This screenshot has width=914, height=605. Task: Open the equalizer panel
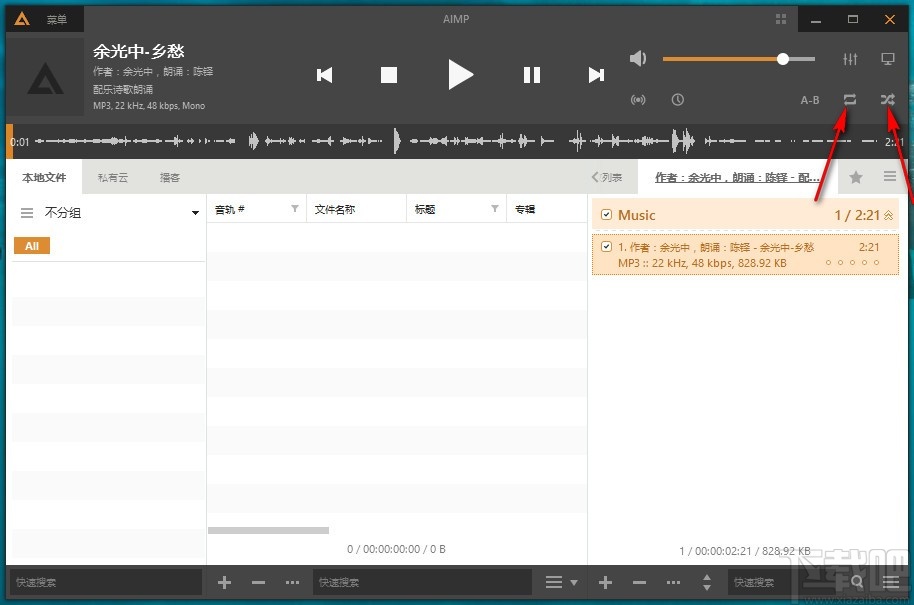tap(850, 59)
